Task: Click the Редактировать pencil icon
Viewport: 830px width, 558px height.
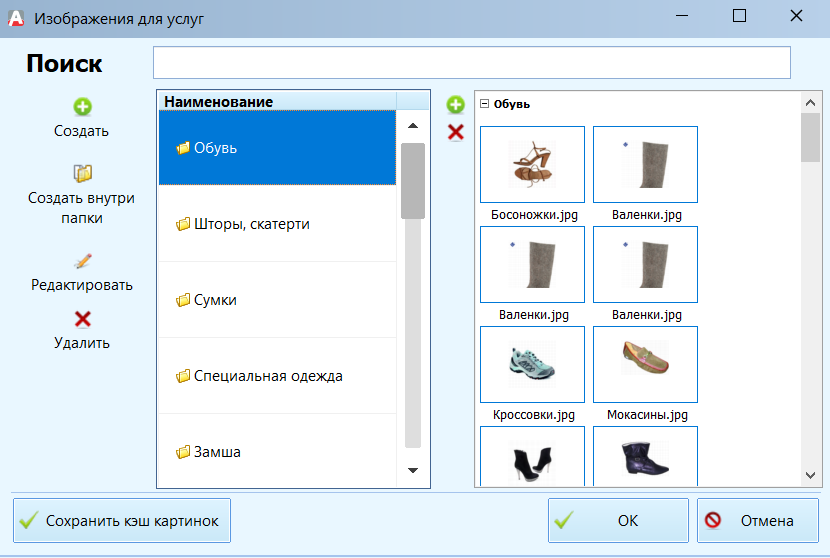Action: point(83,261)
